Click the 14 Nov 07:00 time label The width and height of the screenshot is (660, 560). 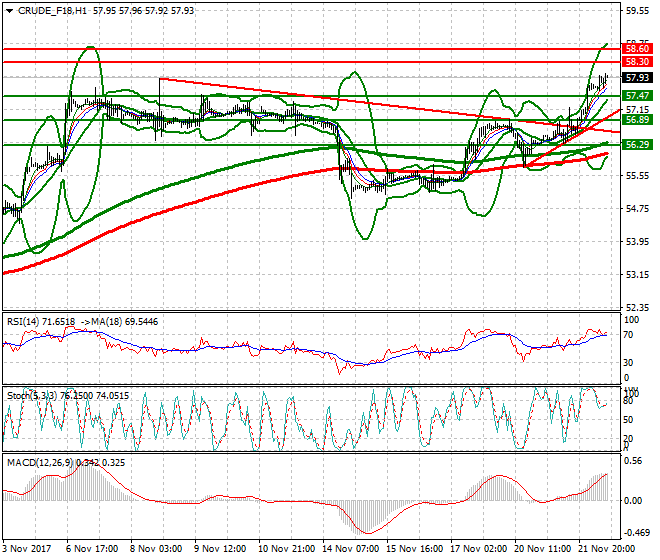click(351, 549)
